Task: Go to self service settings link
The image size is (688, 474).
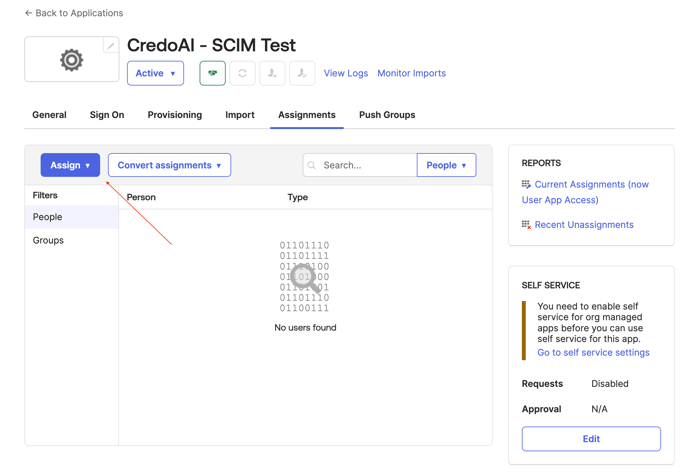Action: tap(593, 352)
